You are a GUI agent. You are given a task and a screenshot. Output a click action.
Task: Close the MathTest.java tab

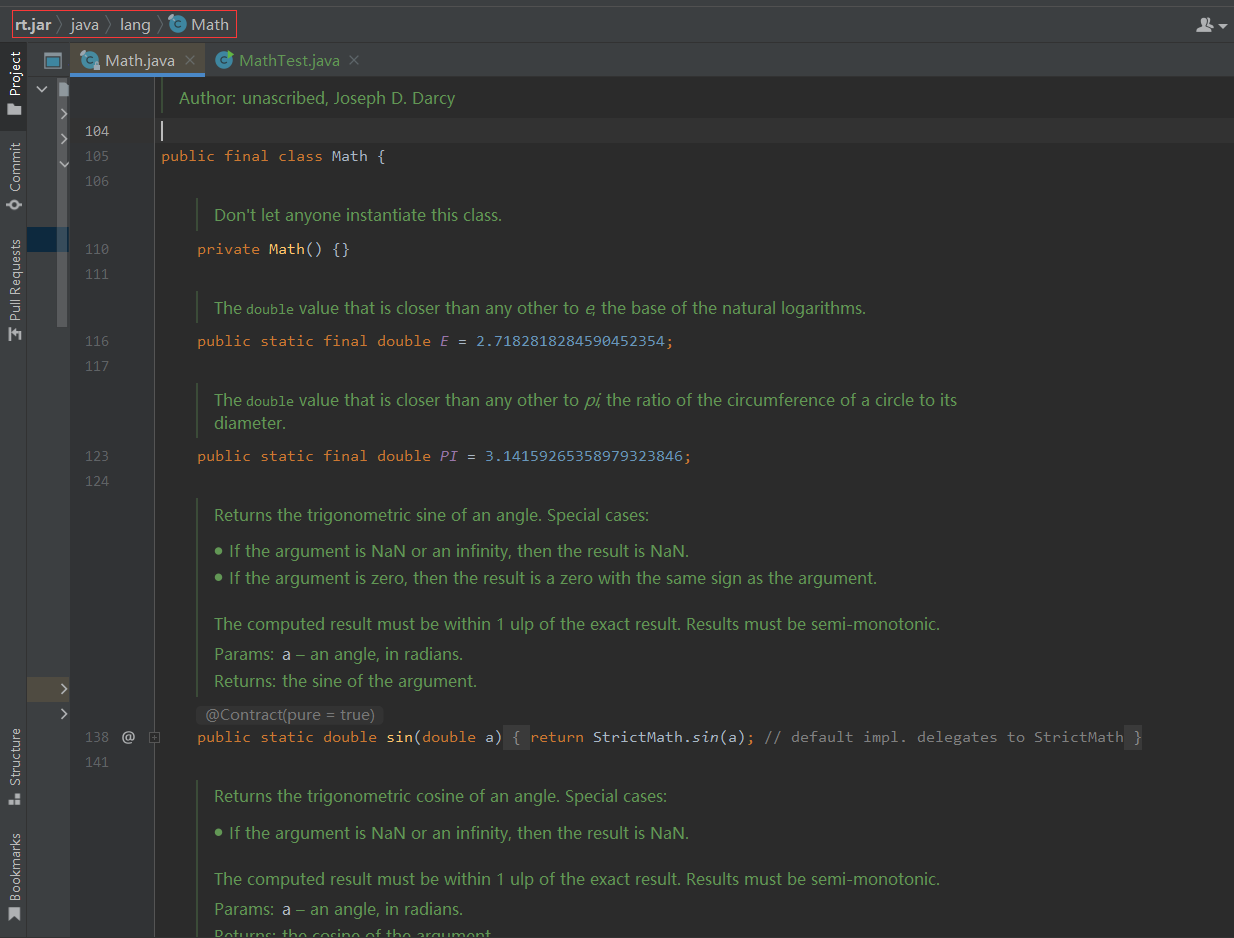tap(354, 60)
